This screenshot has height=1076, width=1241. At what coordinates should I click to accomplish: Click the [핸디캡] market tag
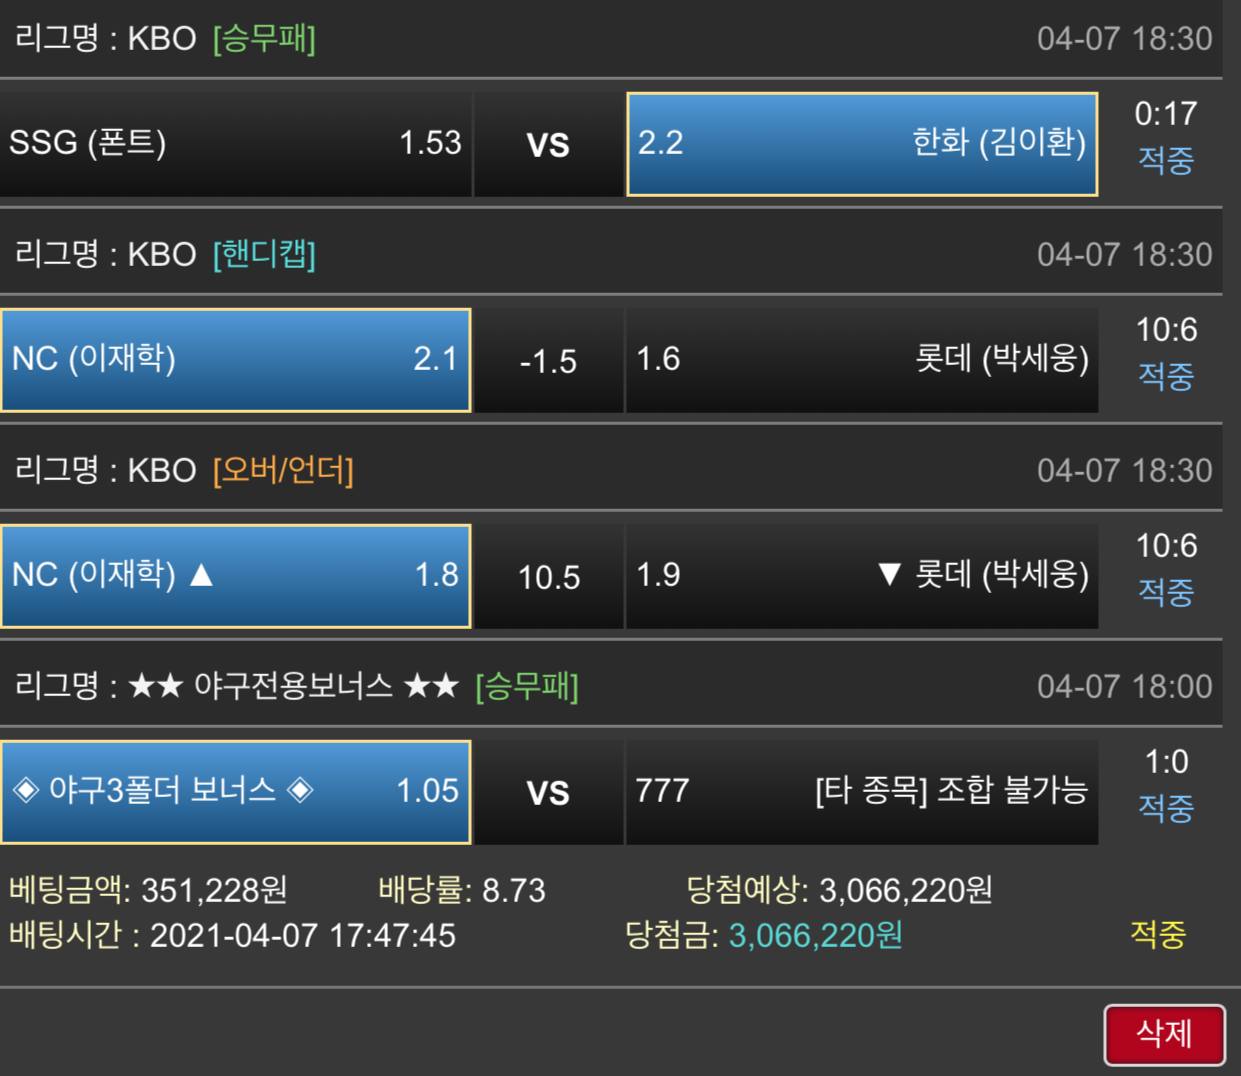(x=264, y=255)
